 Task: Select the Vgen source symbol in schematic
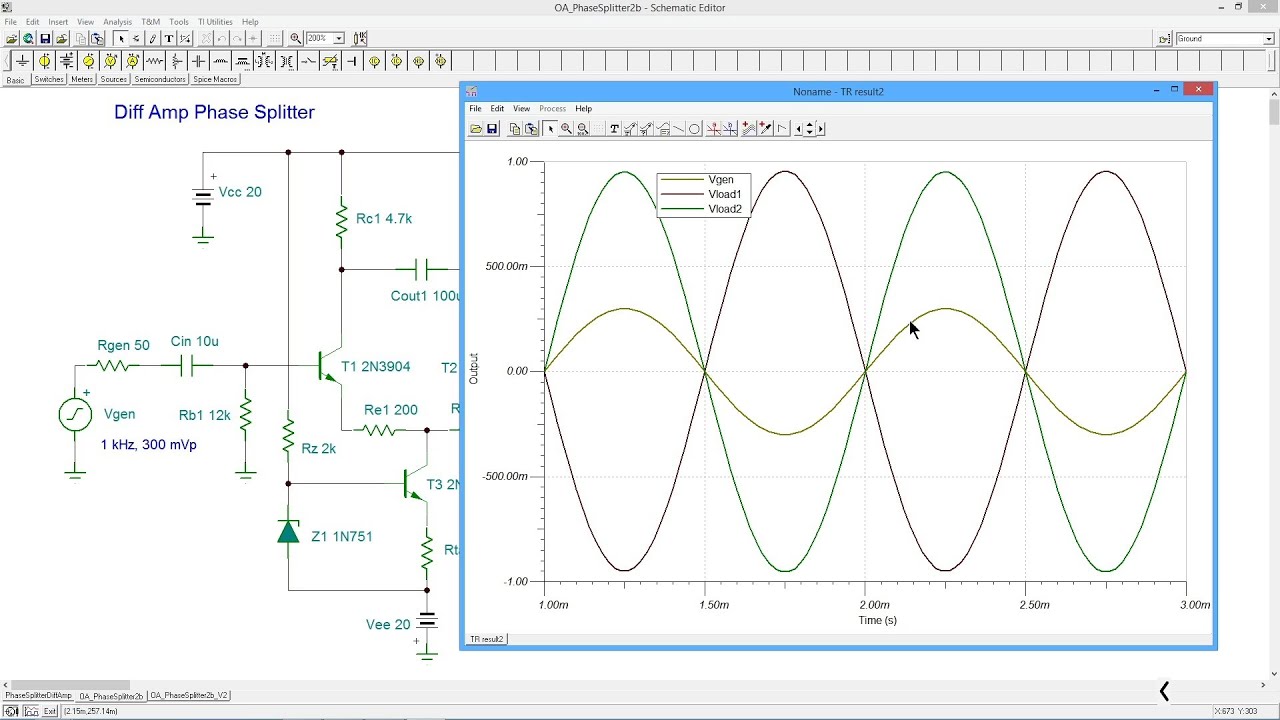pos(75,414)
